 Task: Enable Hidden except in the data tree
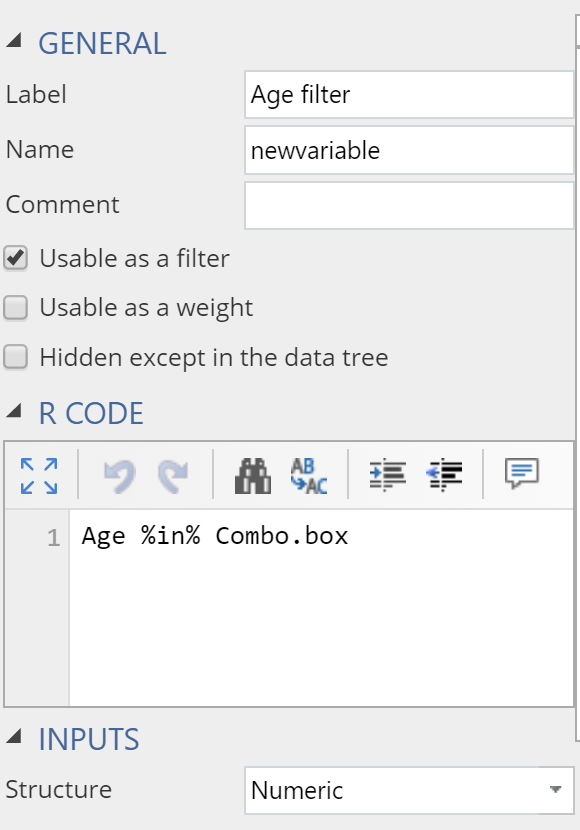point(17,356)
